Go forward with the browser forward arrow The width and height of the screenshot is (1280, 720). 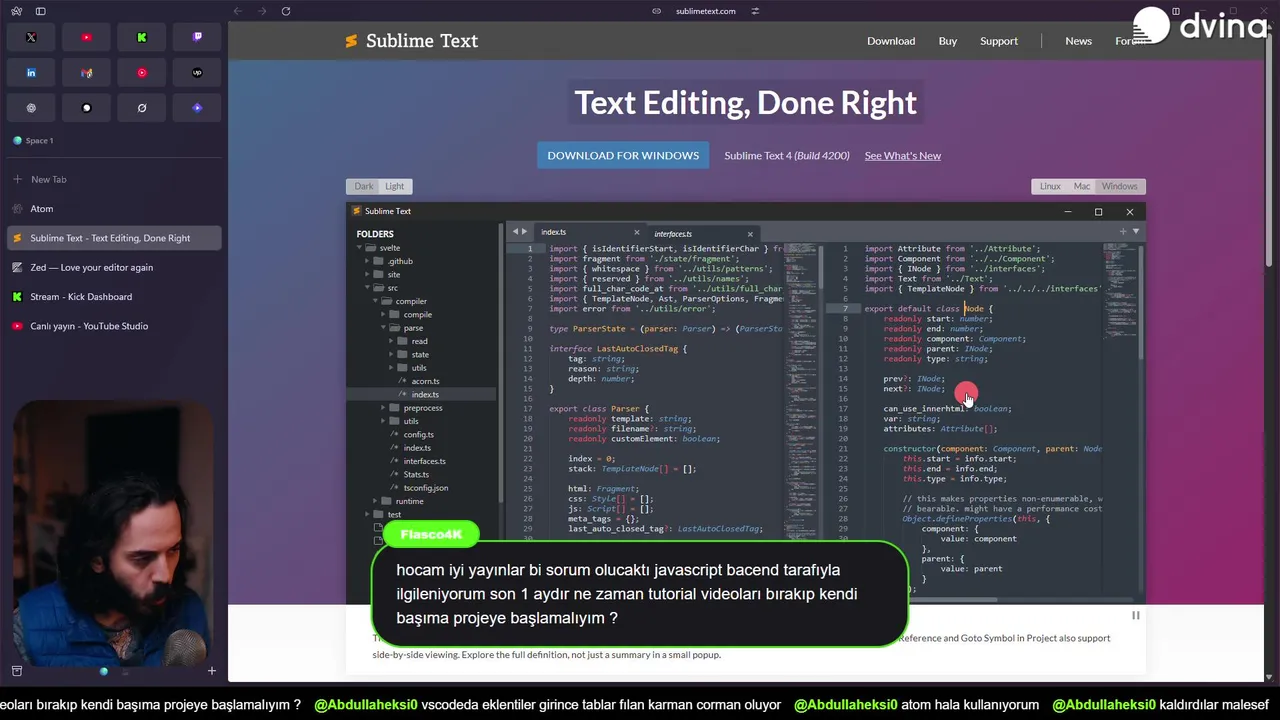(261, 11)
